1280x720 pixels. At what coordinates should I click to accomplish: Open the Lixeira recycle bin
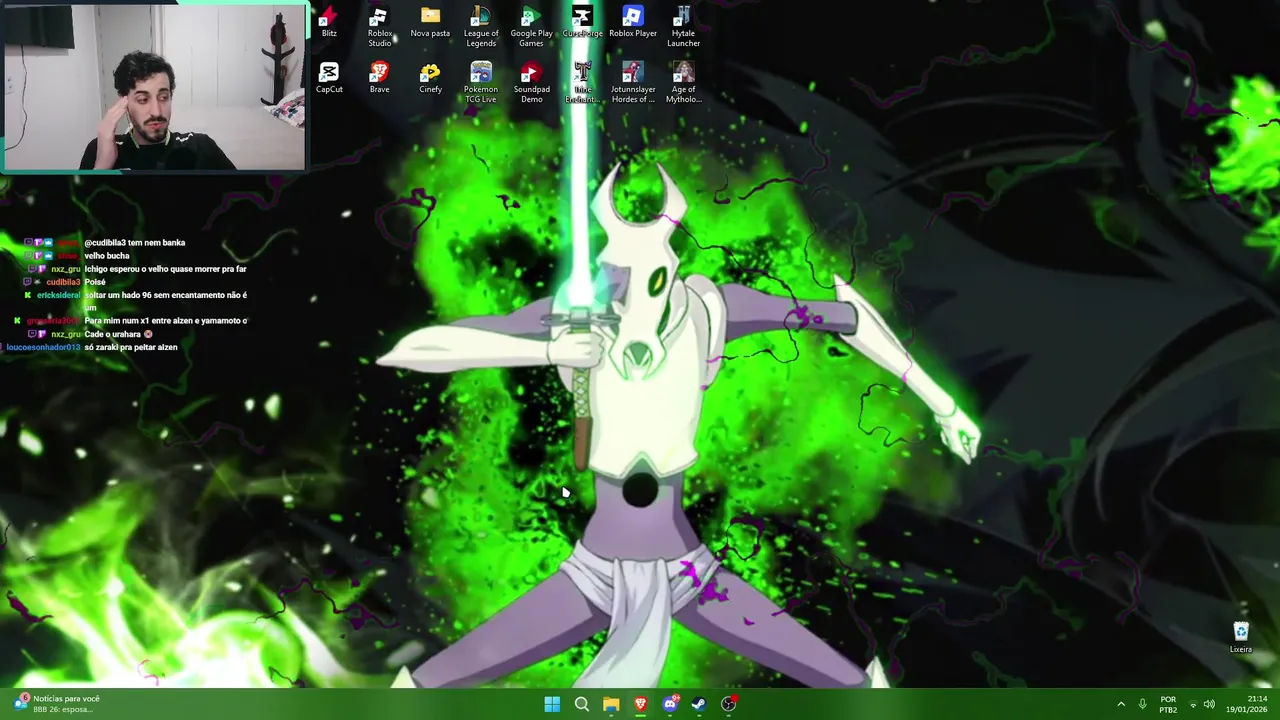coord(1241,637)
